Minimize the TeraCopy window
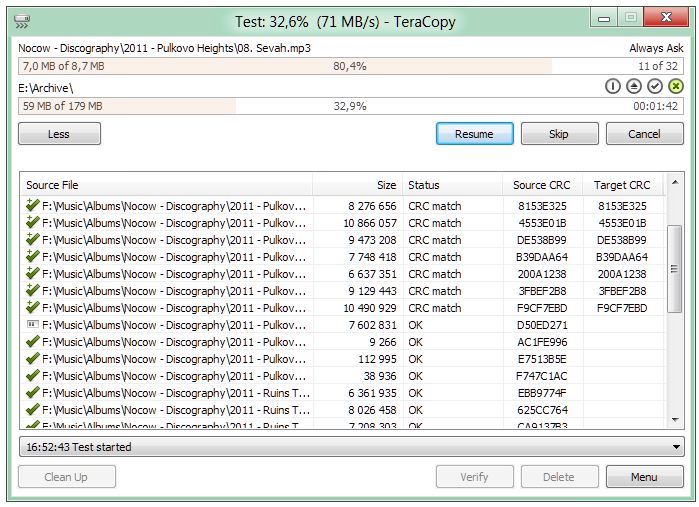Image resolution: width=699 pixels, height=507 pixels. coord(604,18)
